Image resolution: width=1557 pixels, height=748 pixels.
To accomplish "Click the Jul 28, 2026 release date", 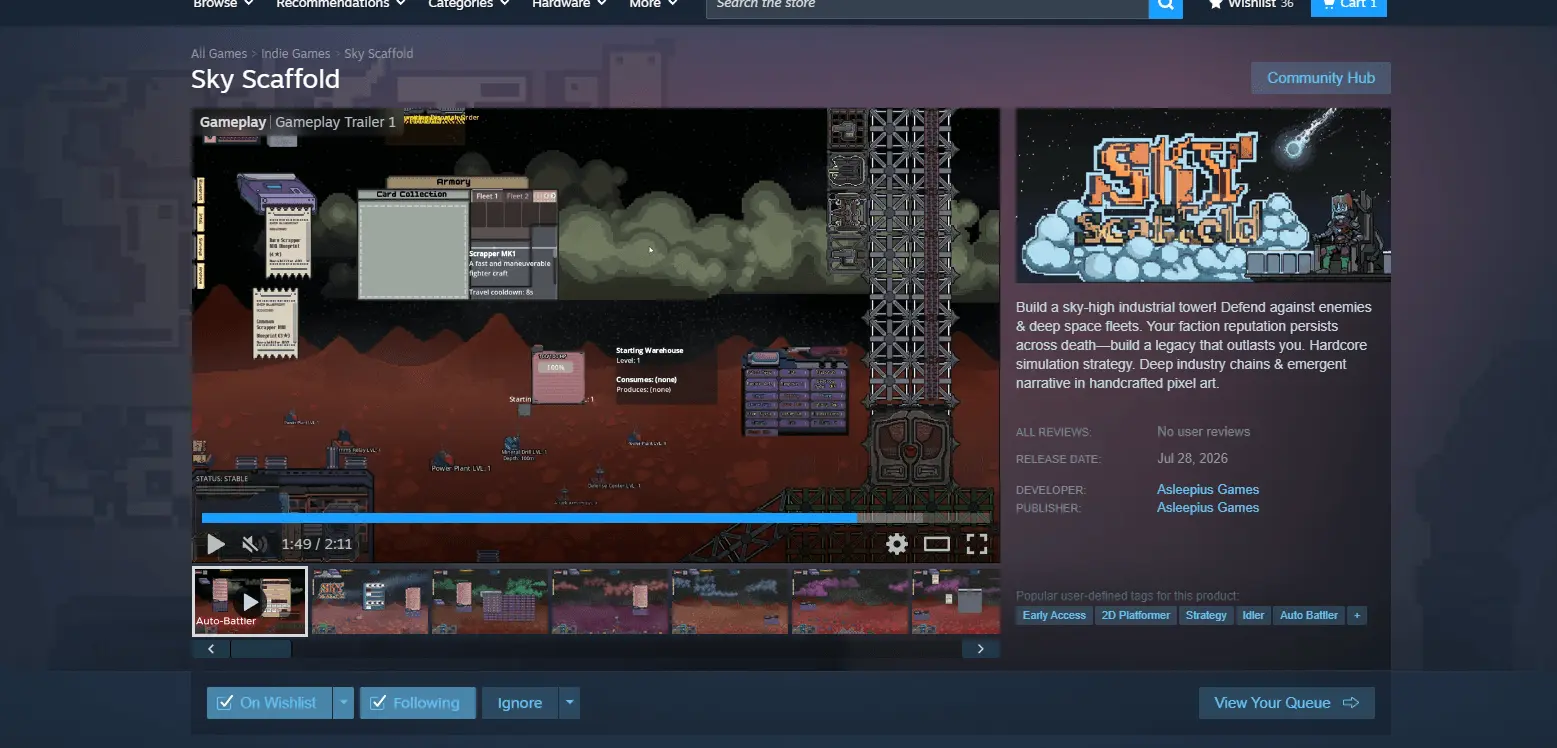I will (x=1192, y=459).
